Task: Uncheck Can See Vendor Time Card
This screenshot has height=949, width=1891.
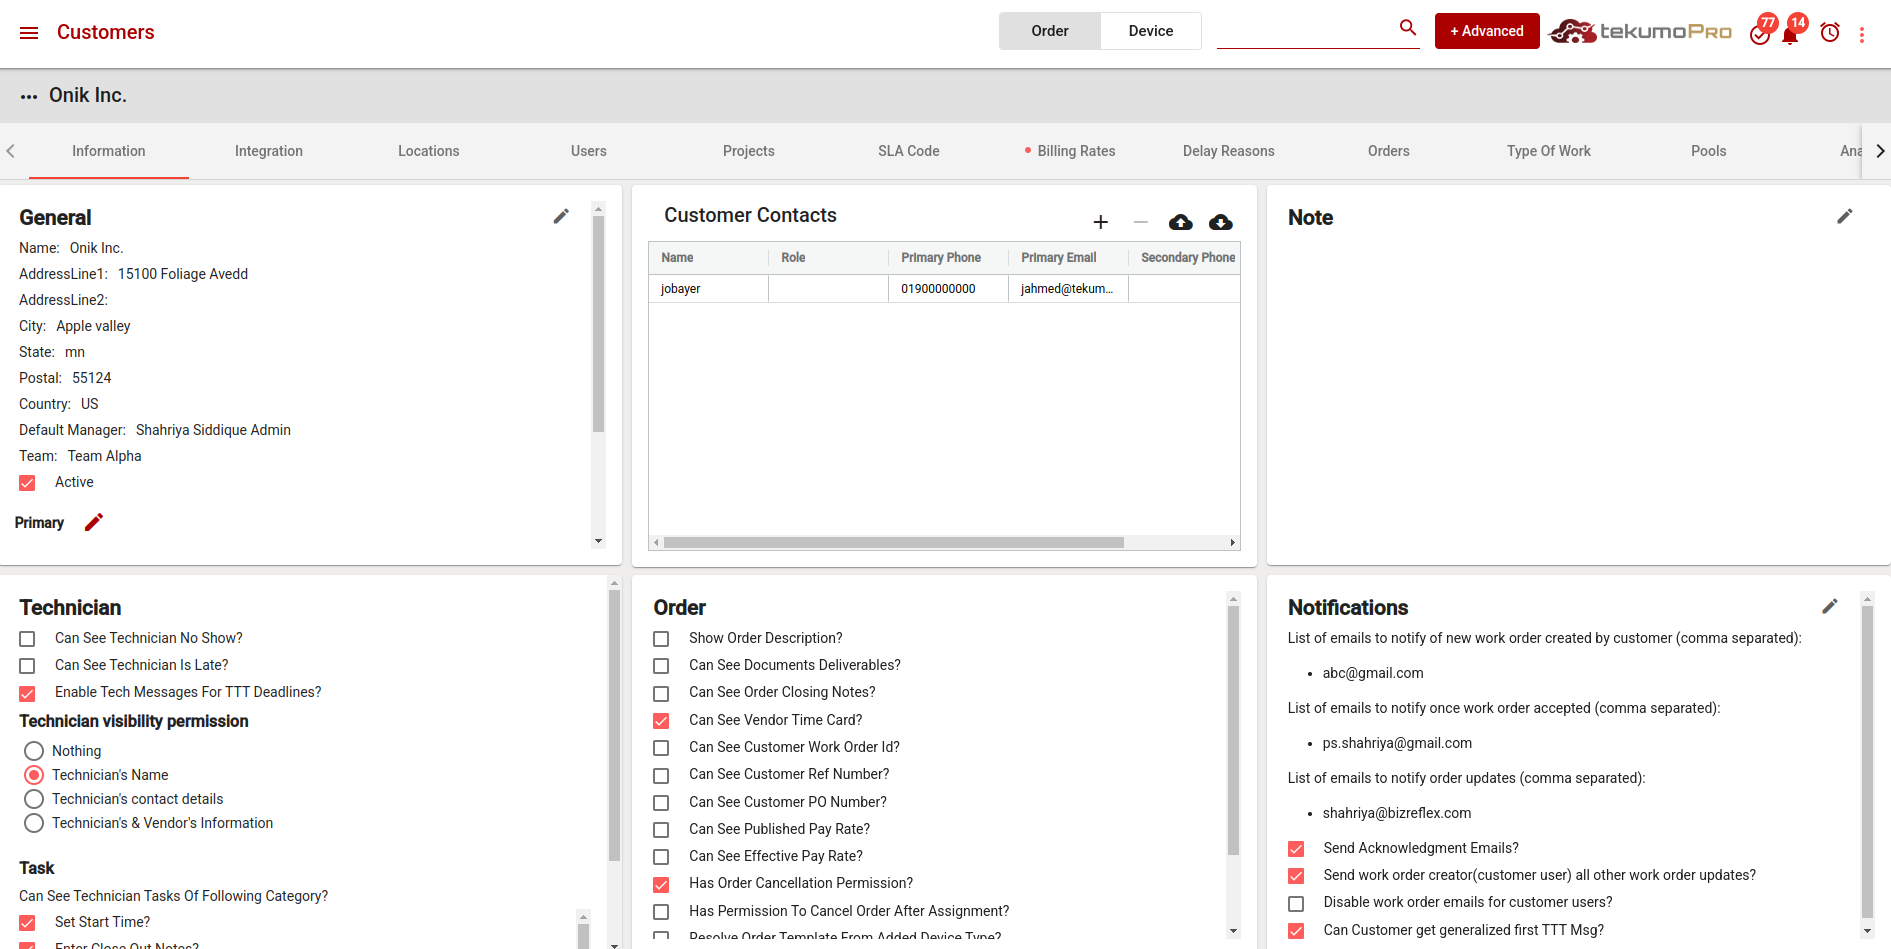Action: click(661, 721)
